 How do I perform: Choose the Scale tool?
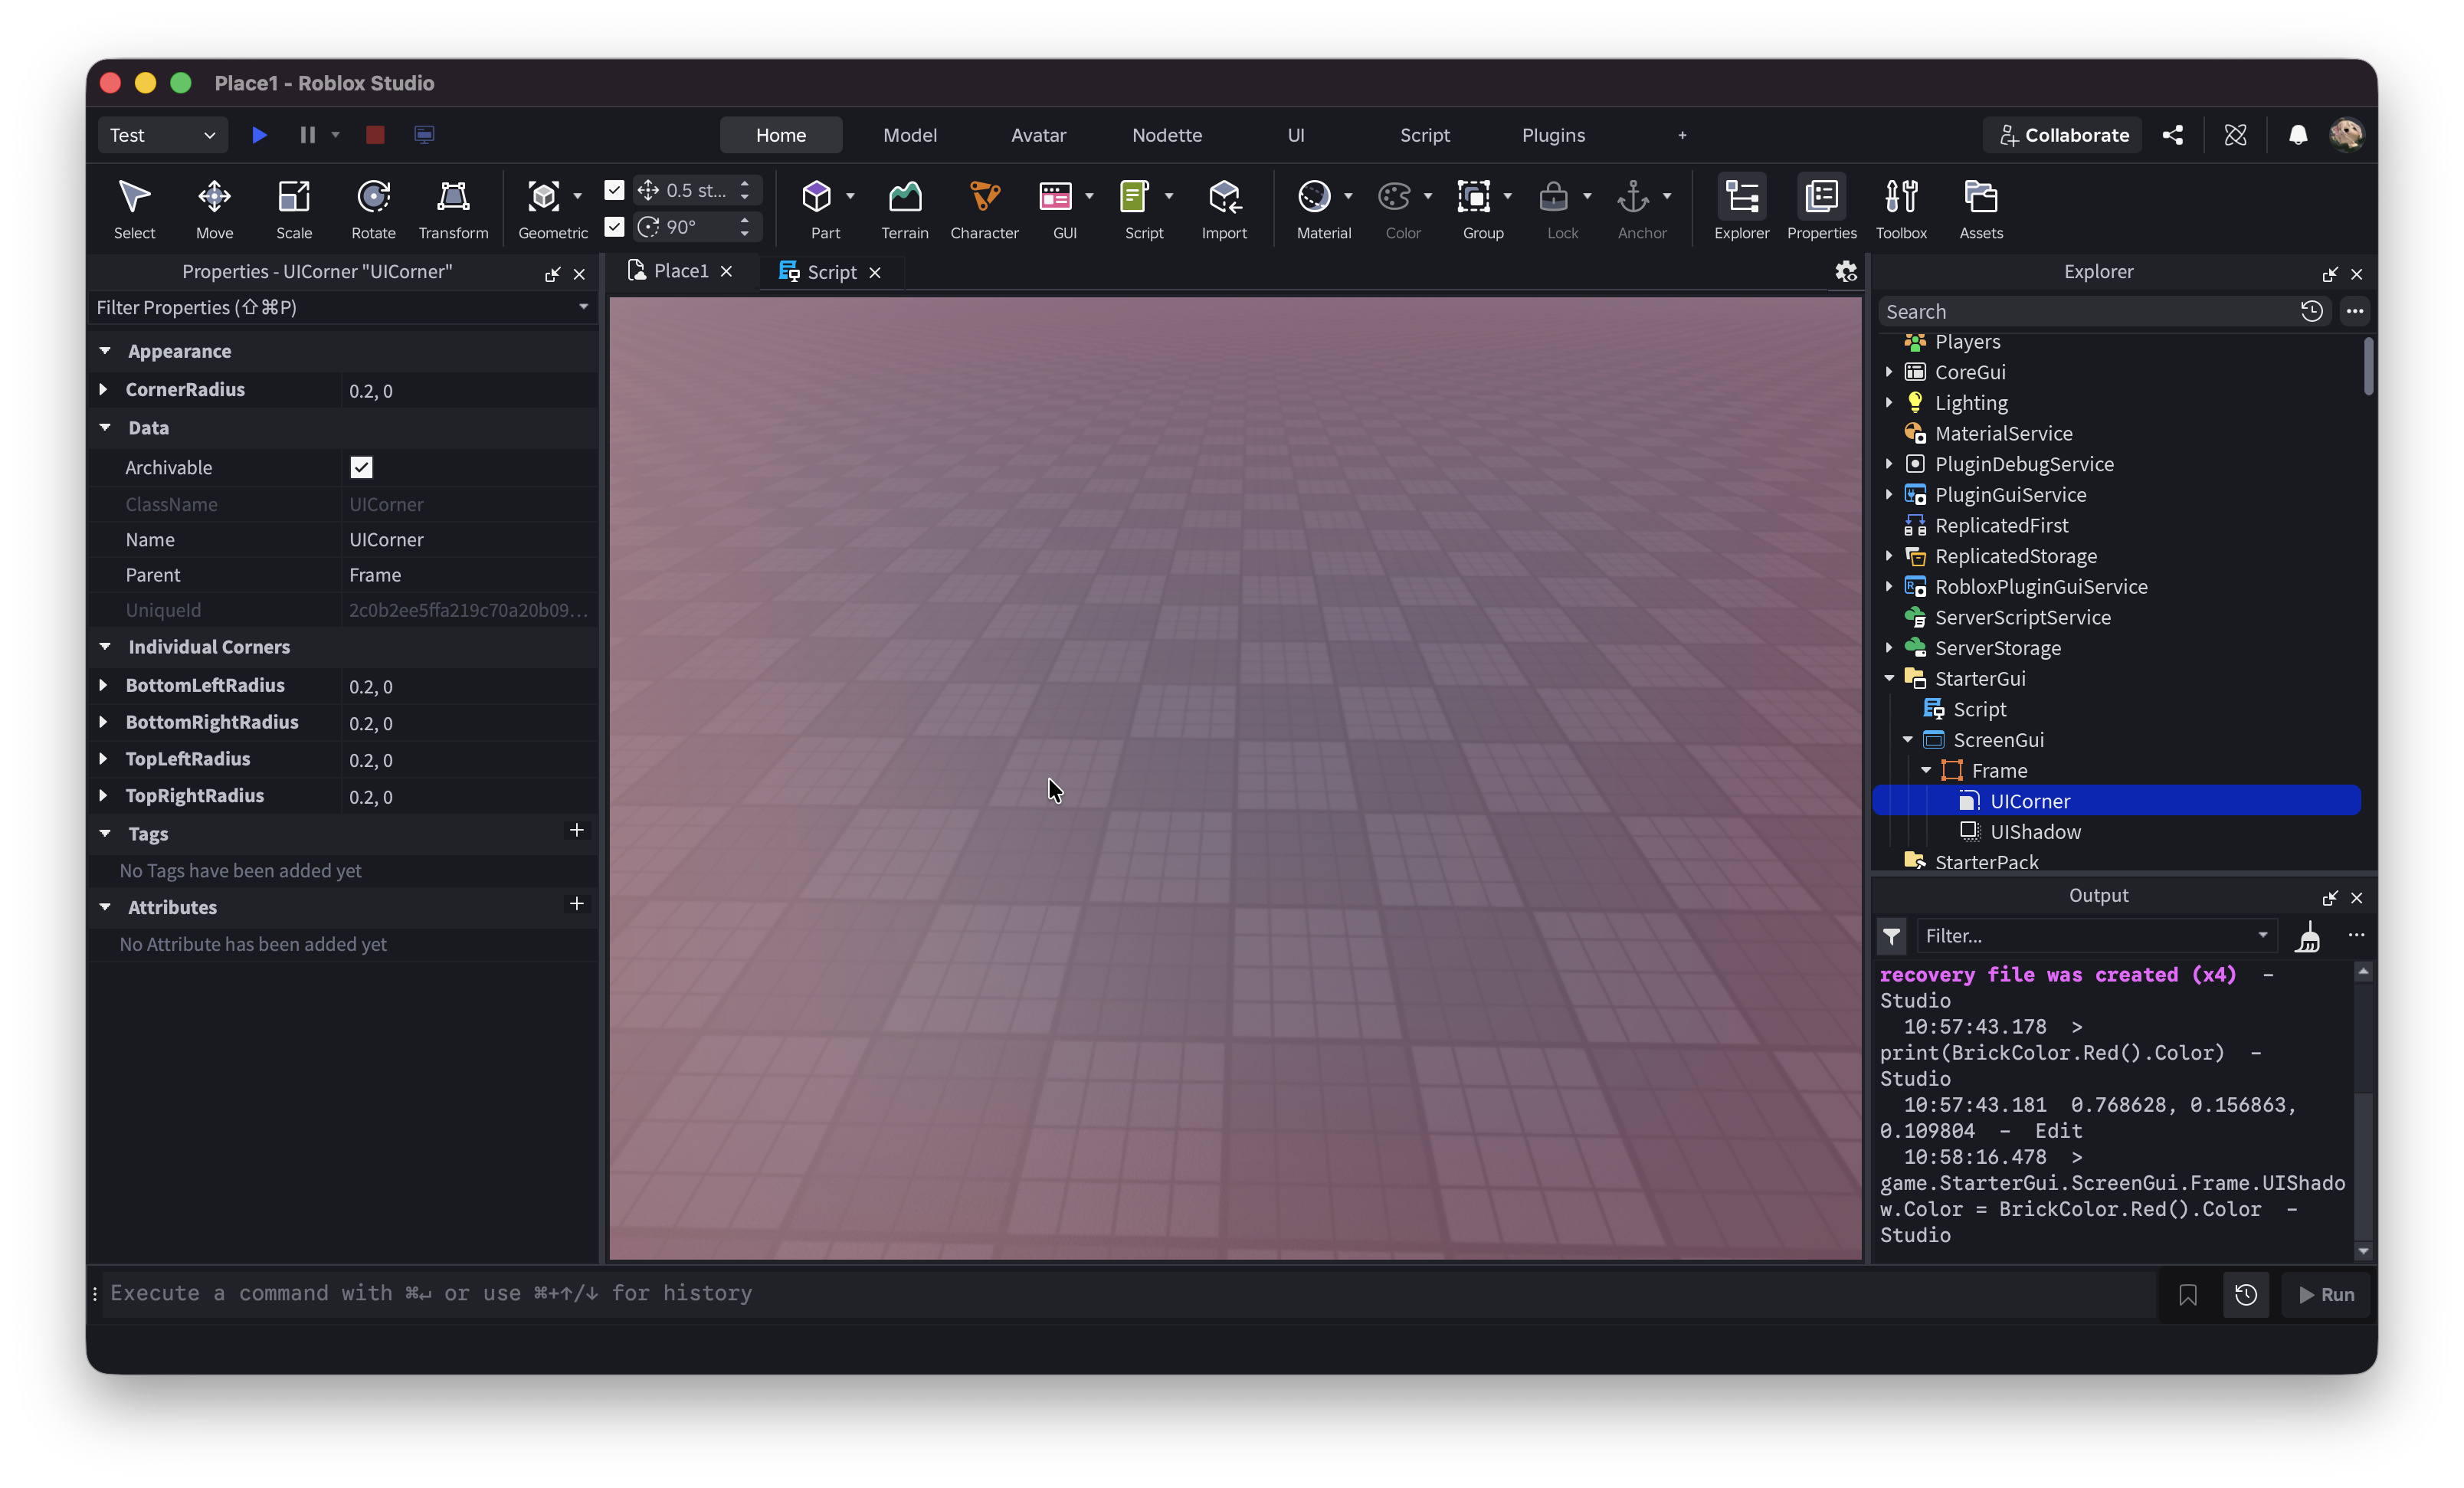point(294,209)
